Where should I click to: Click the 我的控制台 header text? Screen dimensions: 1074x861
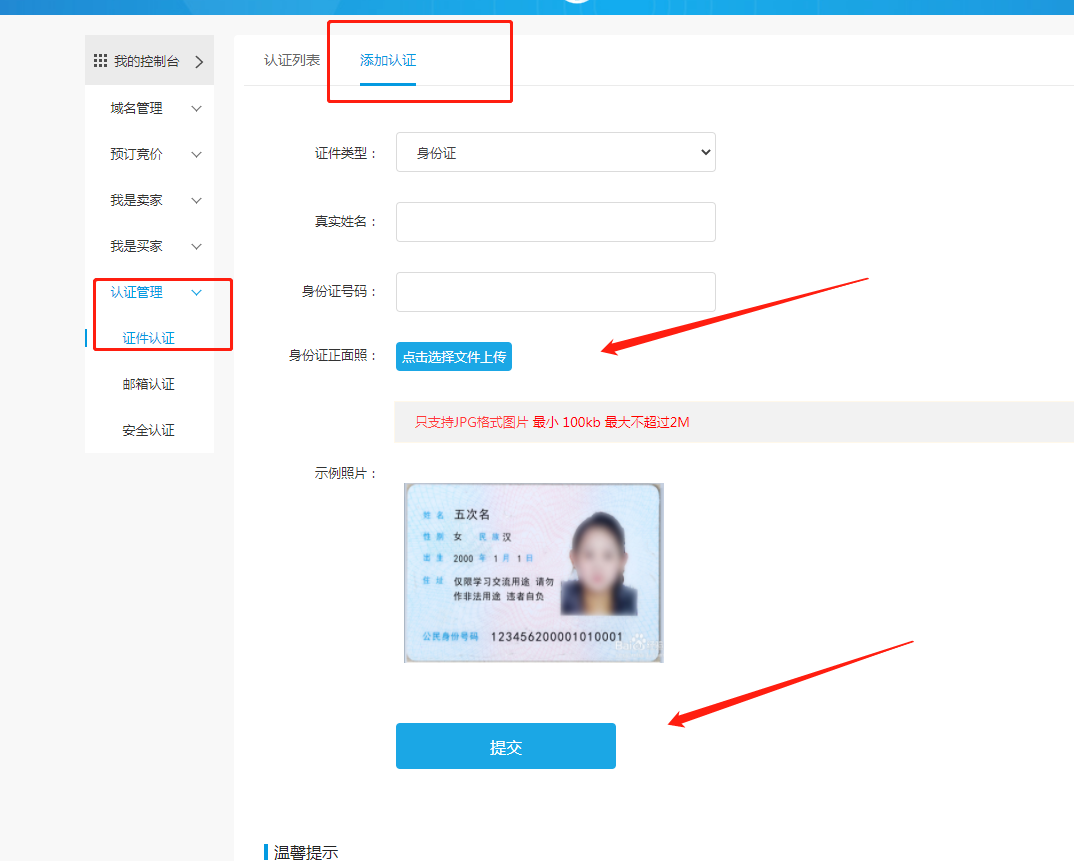point(146,61)
